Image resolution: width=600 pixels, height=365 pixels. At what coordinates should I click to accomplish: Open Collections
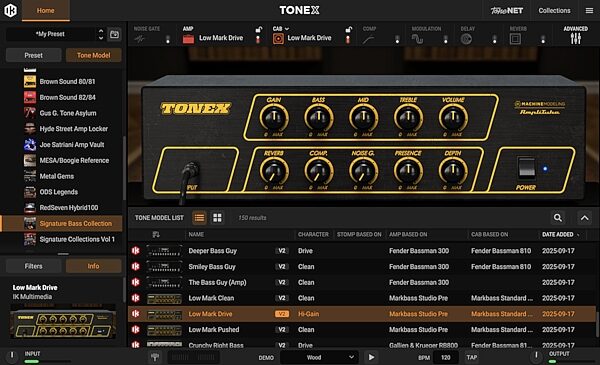click(554, 11)
